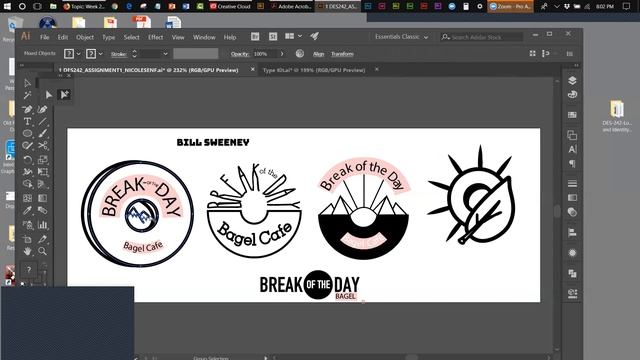Open the Effect menu
Viewport: 640px width, 360px height.
pos(156,37)
